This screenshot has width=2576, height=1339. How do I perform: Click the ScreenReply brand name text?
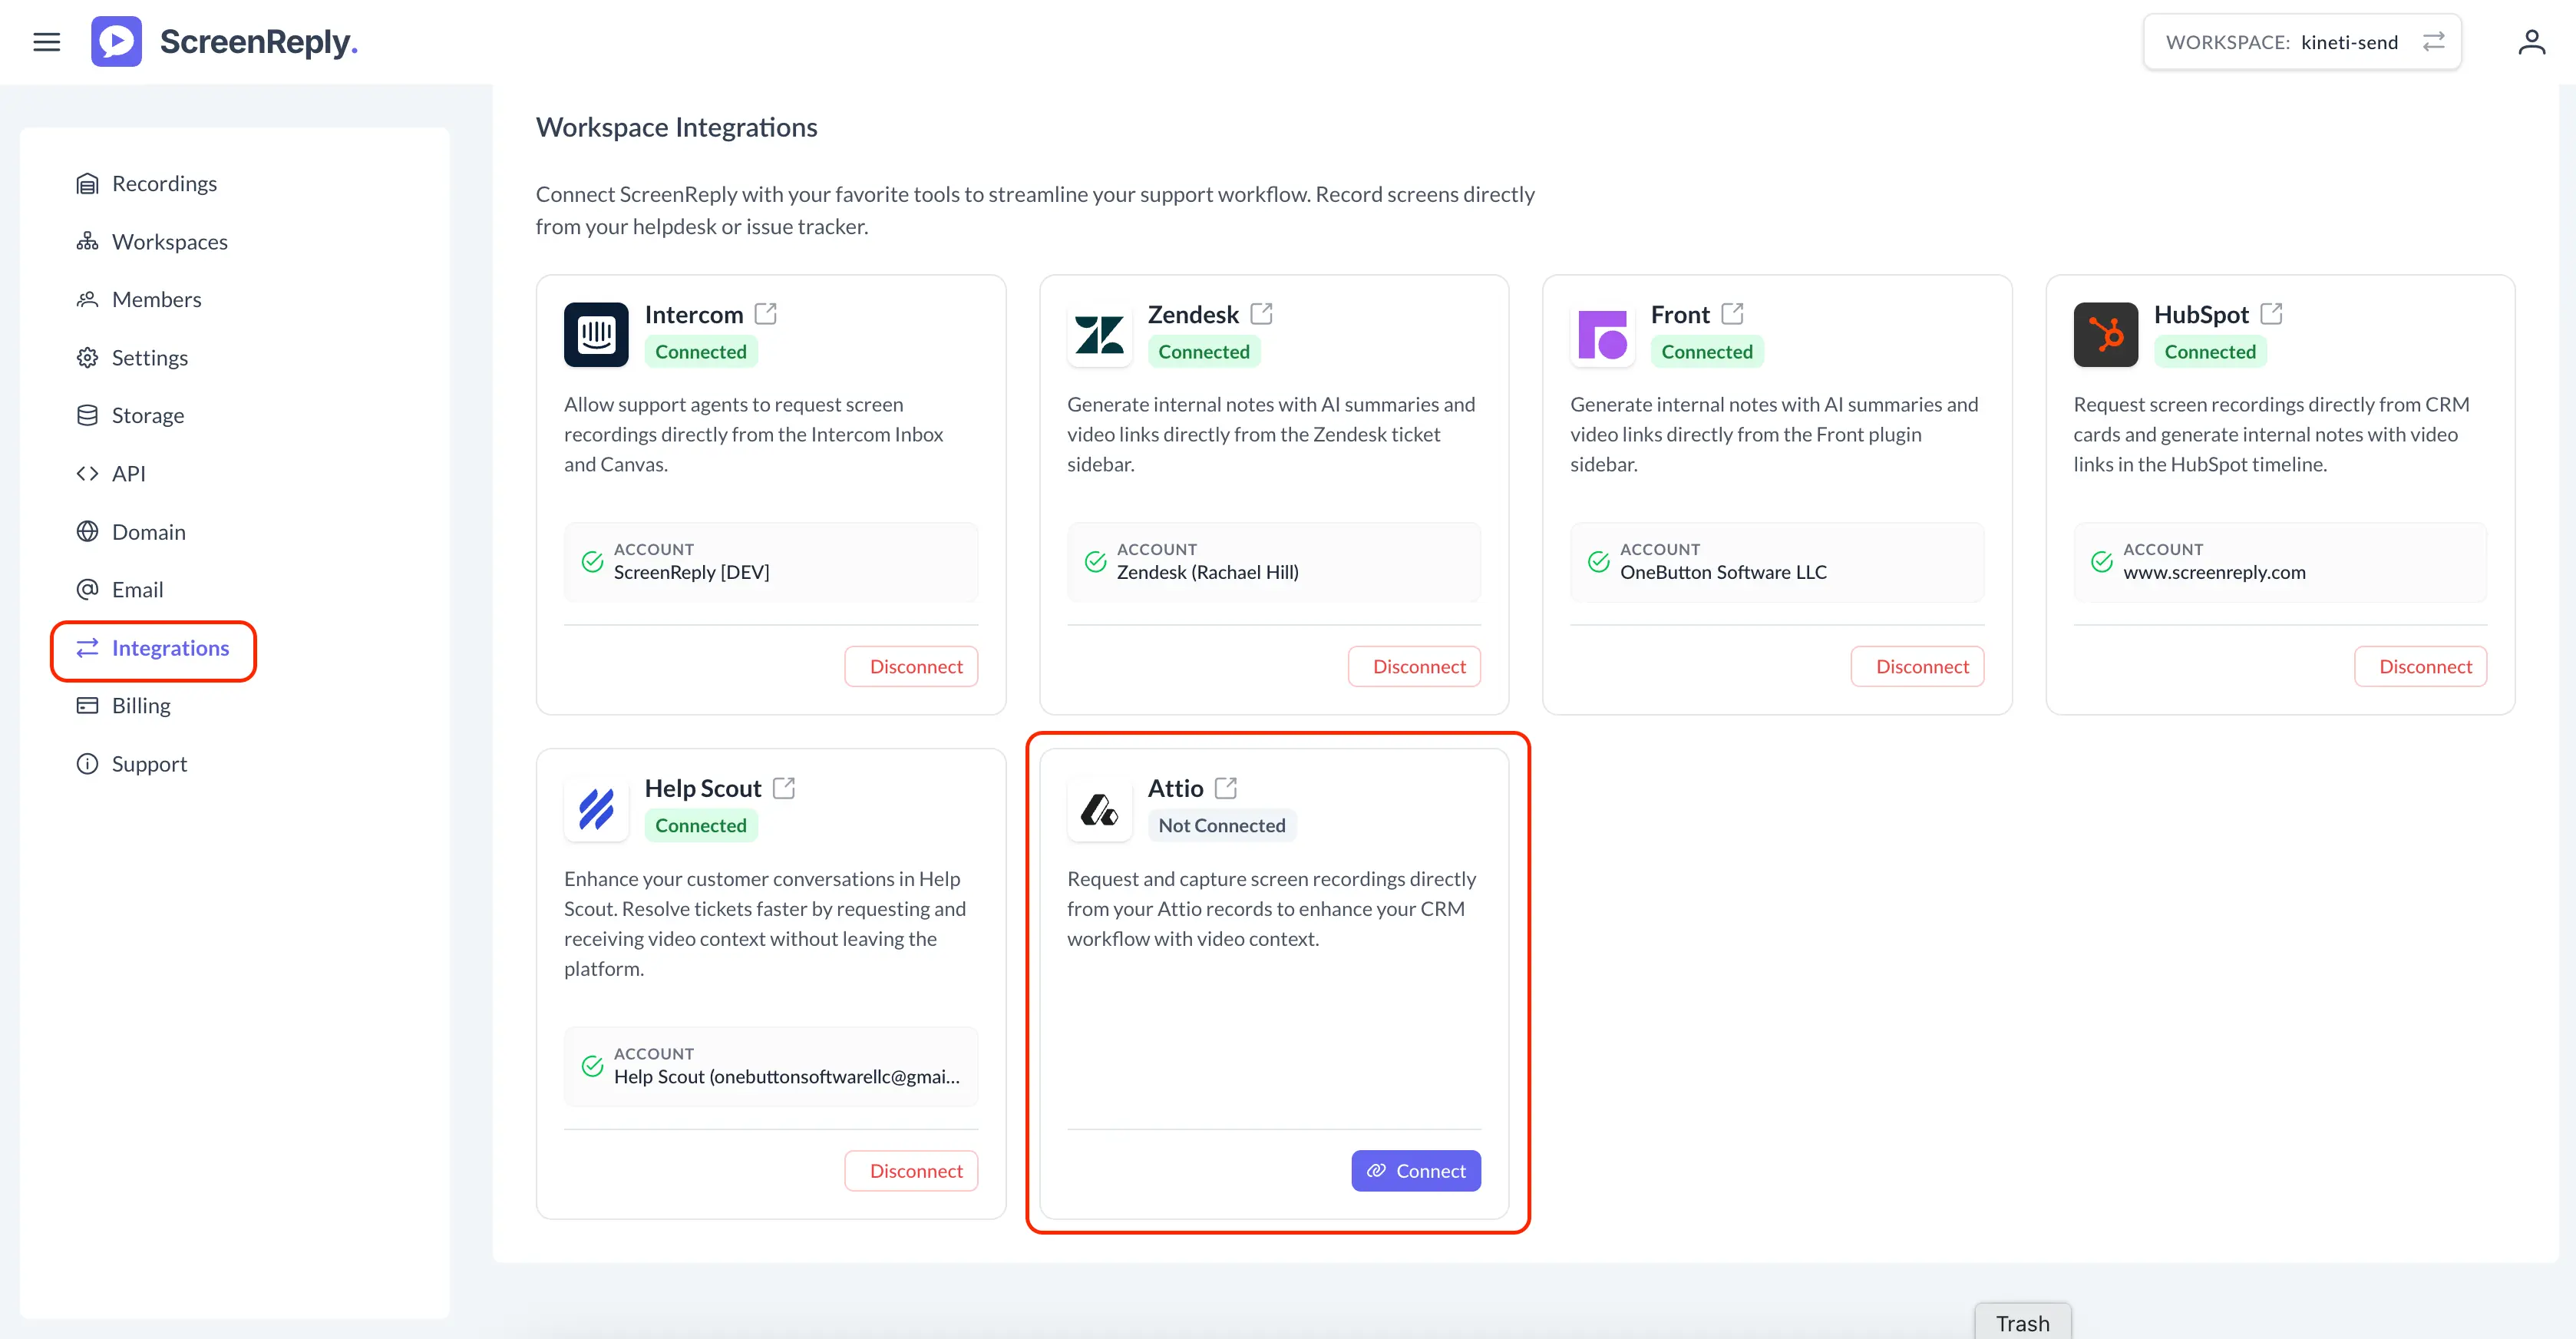[258, 42]
